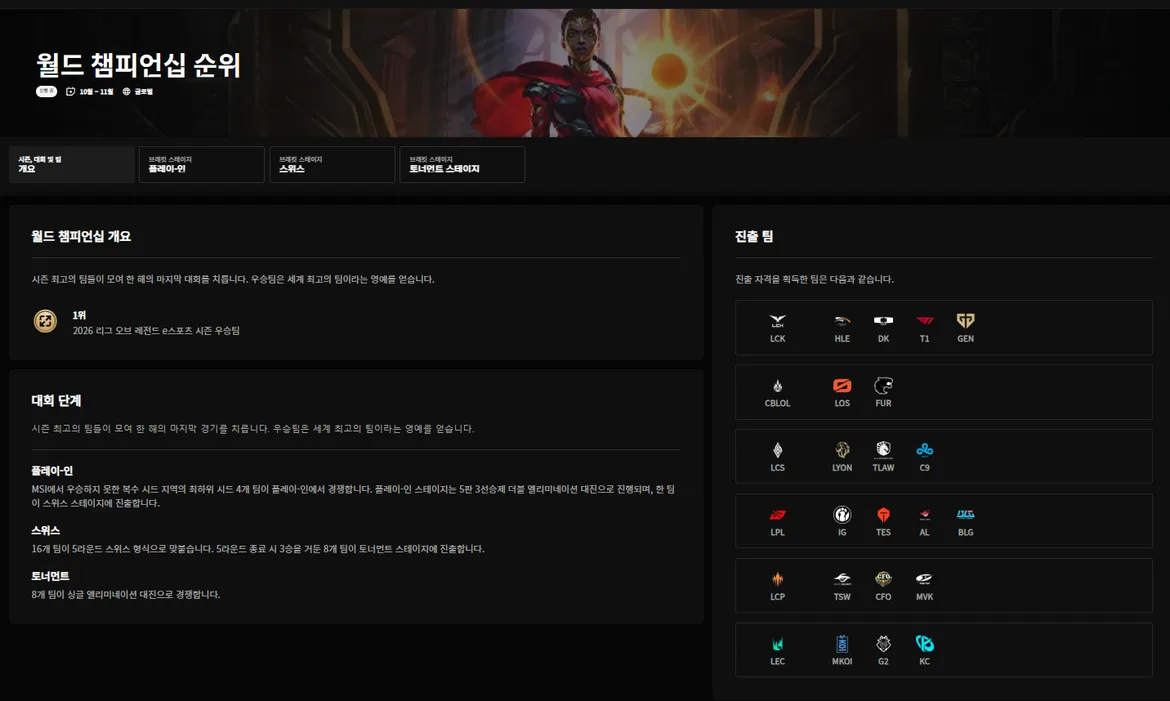The height and width of the screenshot is (701, 1170).
Task: Select the IG team icon
Action: pos(842,515)
